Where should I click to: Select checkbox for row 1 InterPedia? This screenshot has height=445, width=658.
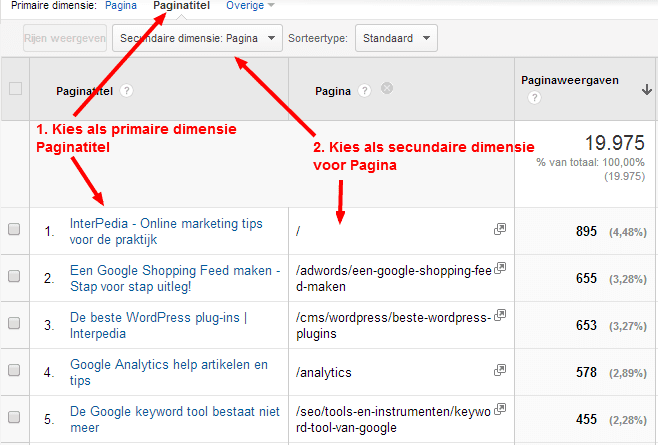tap(14, 229)
